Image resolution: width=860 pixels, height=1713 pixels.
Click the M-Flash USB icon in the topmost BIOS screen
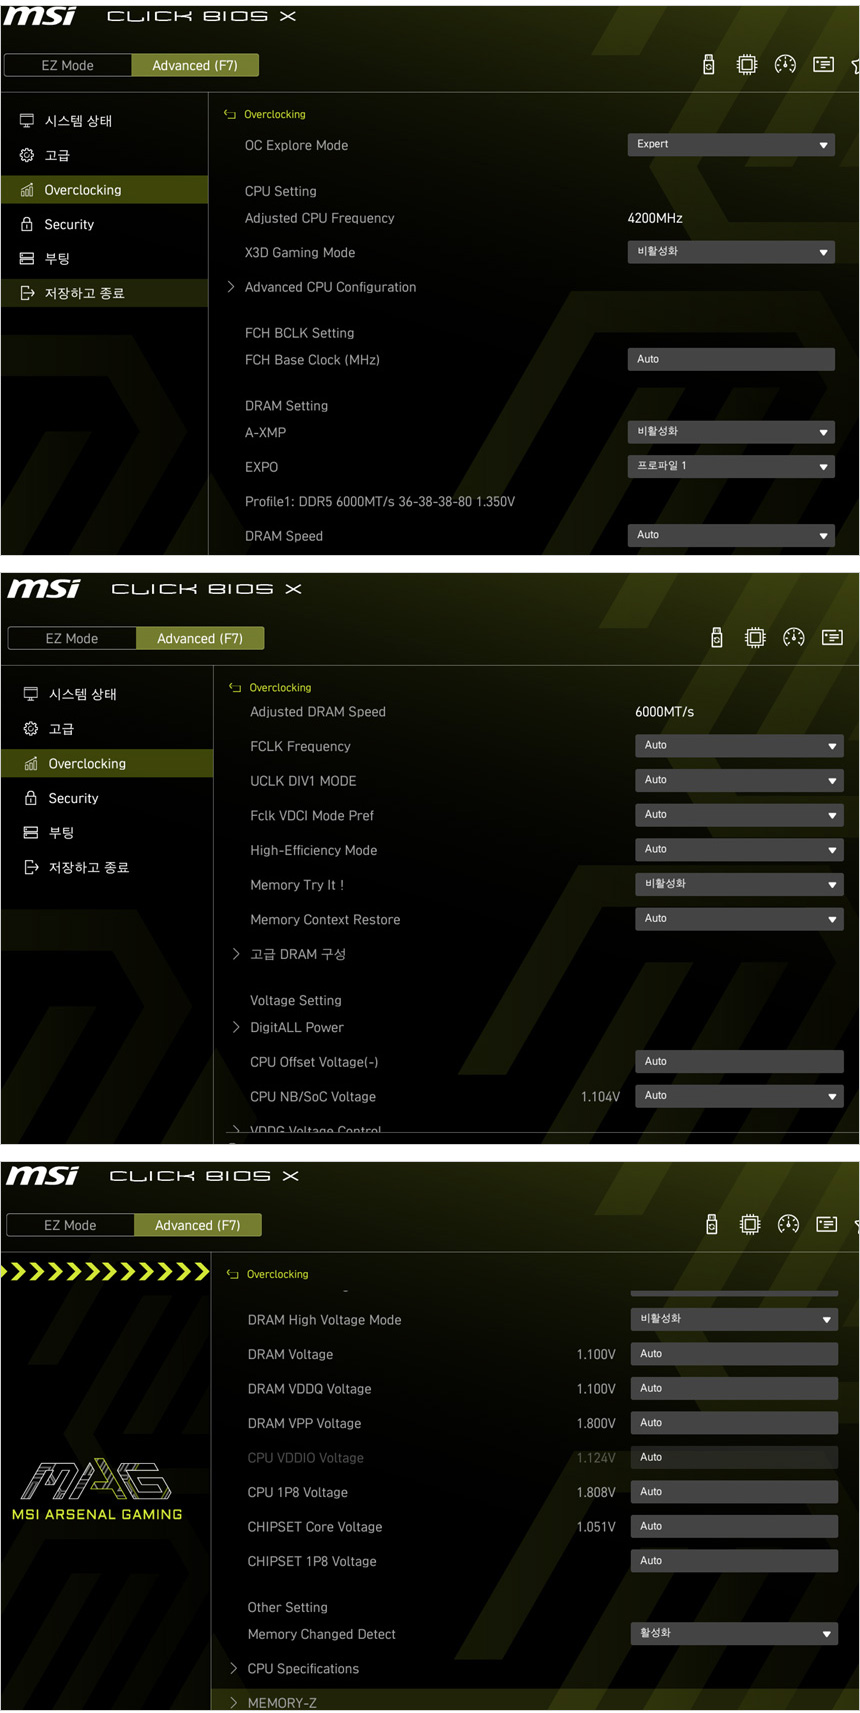(x=709, y=65)
